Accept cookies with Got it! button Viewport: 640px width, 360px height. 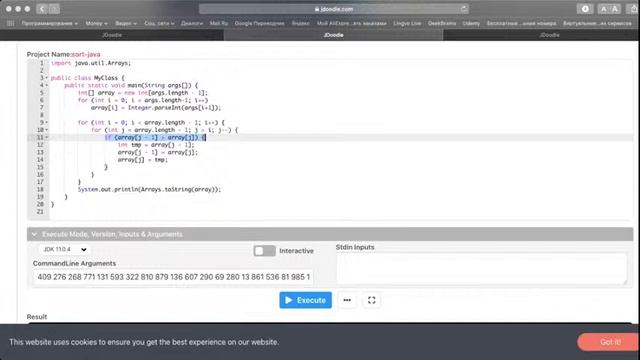610,342
